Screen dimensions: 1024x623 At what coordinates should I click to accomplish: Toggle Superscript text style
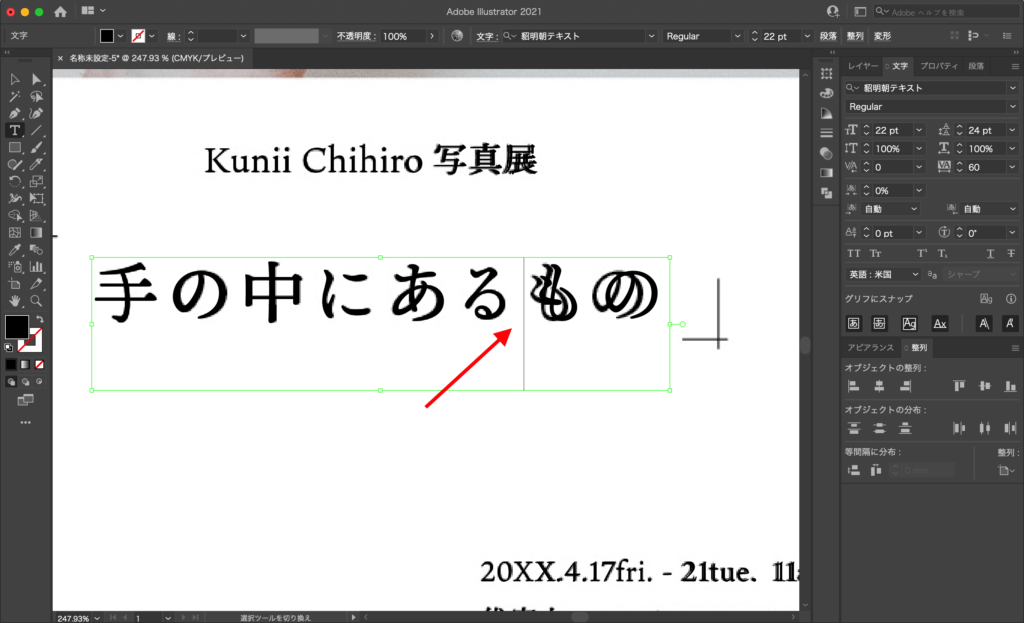pyautogui.click(x=921, y=253)
